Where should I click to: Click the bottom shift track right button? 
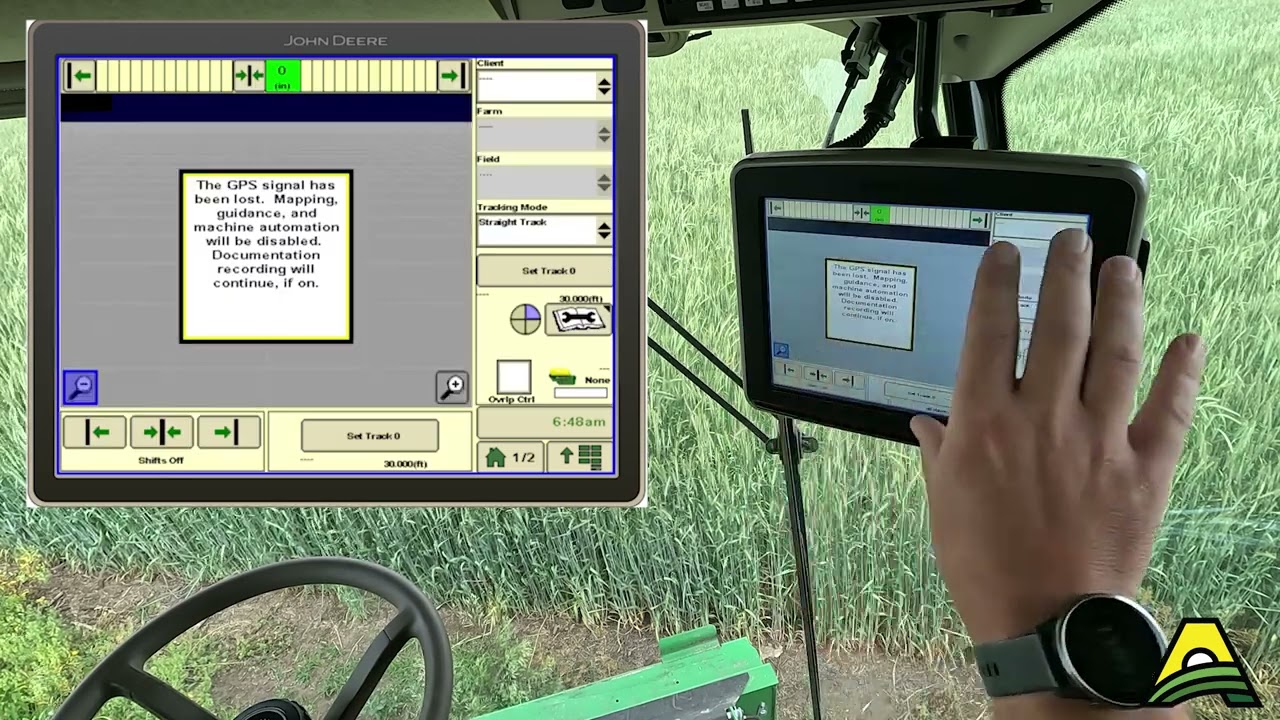coord(228,432)
